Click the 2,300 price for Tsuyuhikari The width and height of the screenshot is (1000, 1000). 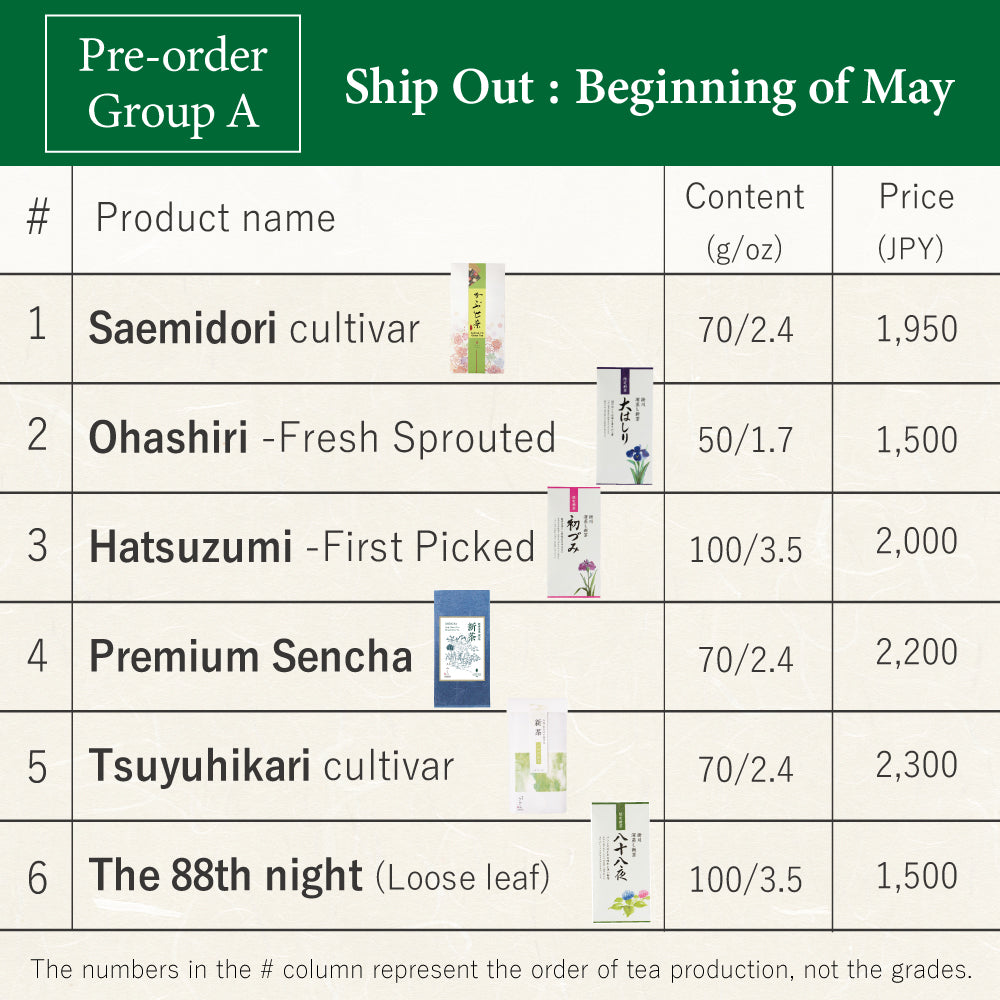[x=916, y=765]
